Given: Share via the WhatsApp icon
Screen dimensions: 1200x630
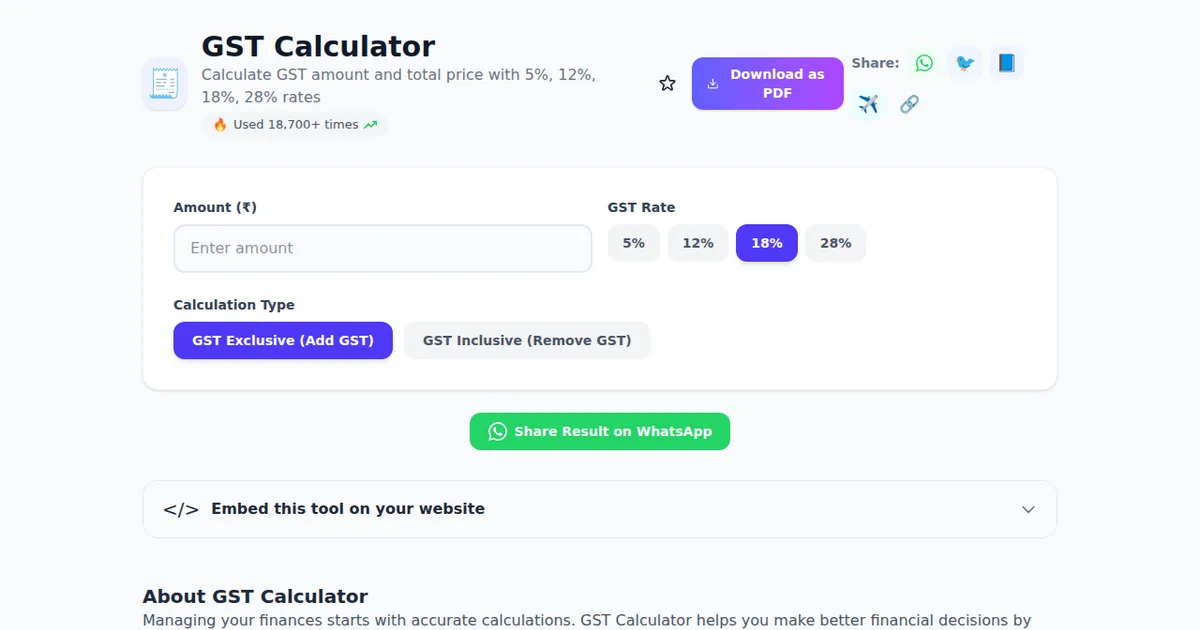Looking at the screenshot, I should (x=924, y=63).
